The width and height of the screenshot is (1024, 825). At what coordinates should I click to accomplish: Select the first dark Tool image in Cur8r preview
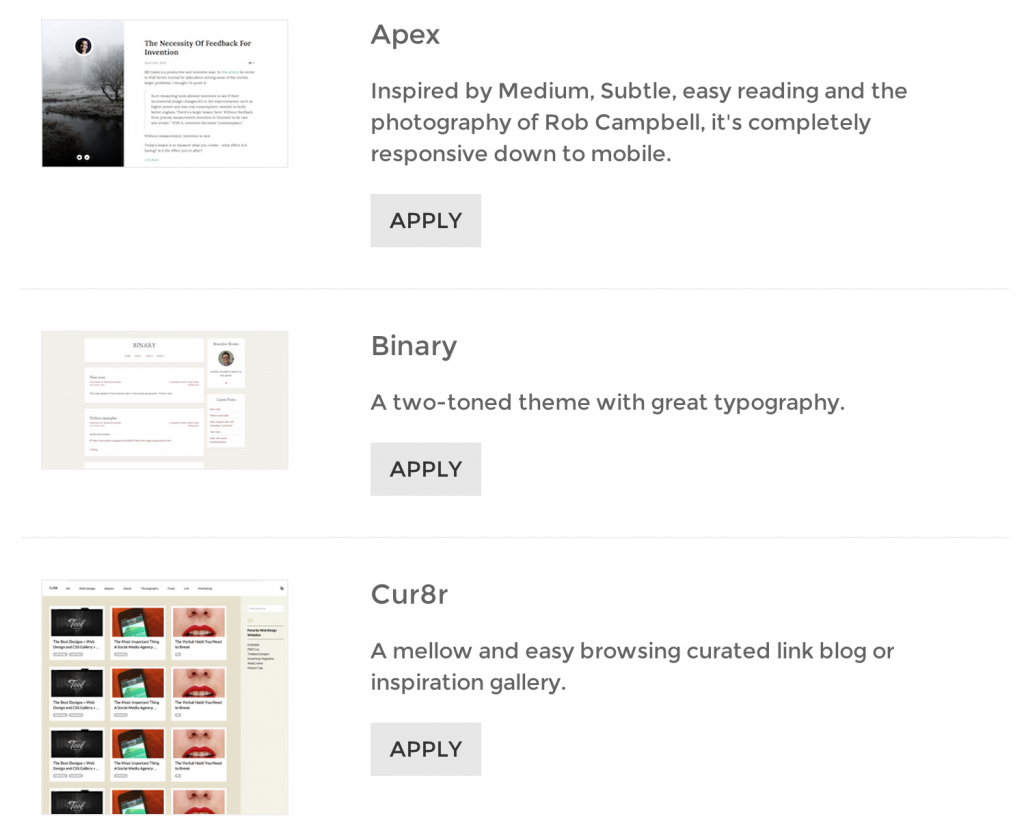click(x=77, y=623)
